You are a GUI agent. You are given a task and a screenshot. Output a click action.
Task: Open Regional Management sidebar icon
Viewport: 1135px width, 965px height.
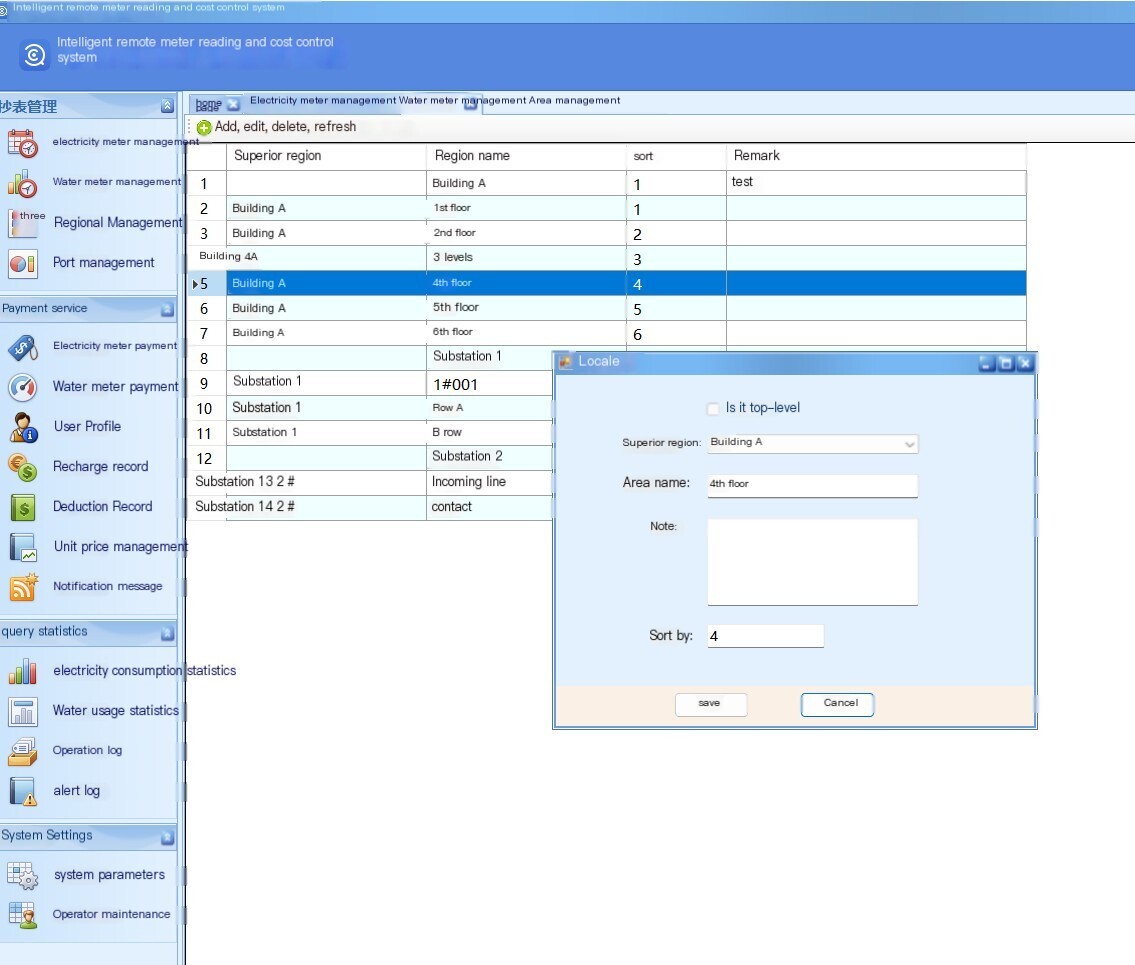tap(22, 223)
